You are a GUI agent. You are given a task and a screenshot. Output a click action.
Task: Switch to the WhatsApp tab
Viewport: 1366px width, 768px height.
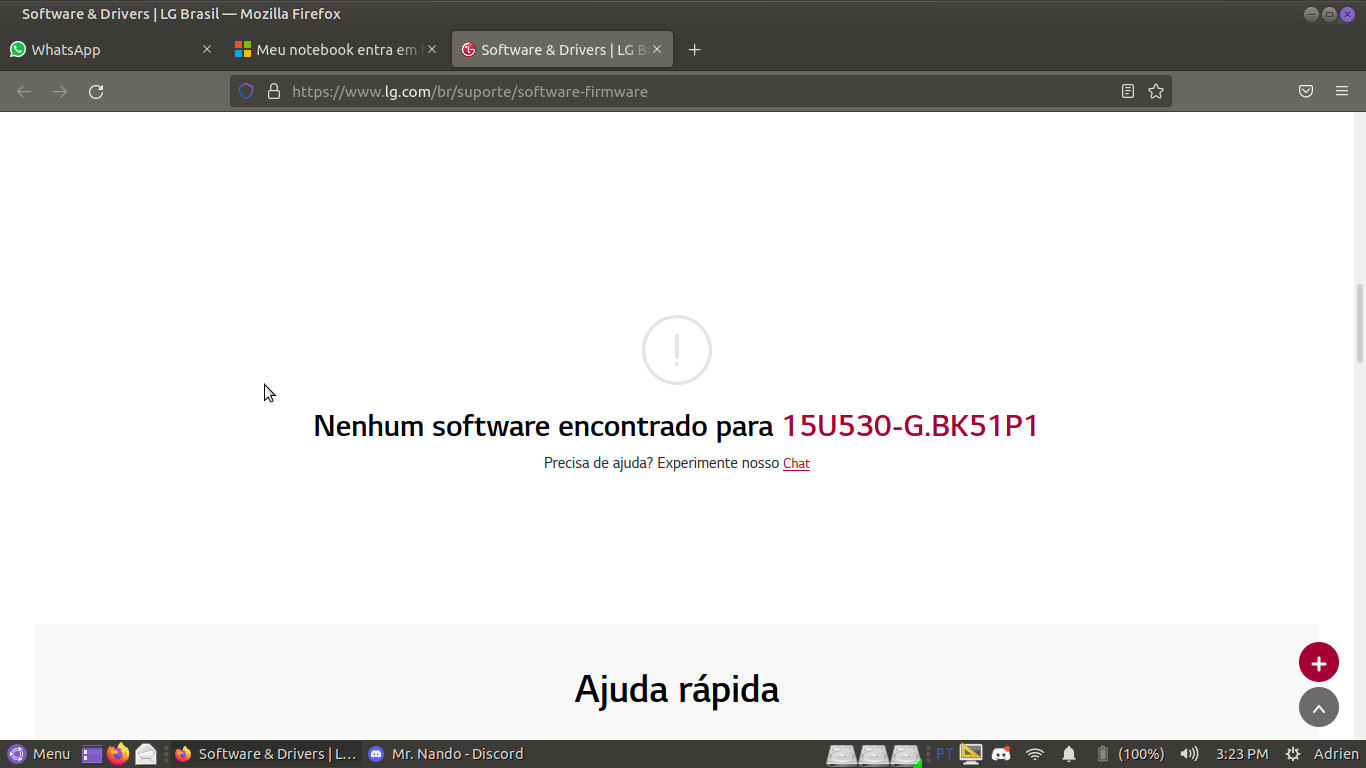tap(110, 49)
